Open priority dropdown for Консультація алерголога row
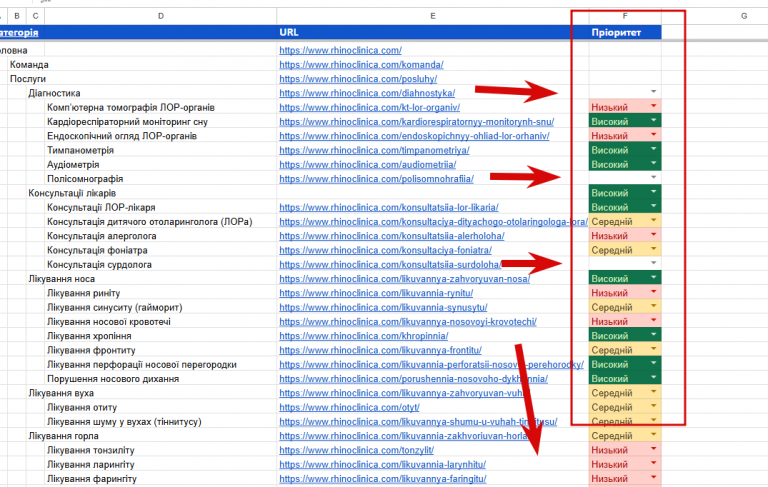Viewport: 768px width, 487px height. click(x=653, y=235)
